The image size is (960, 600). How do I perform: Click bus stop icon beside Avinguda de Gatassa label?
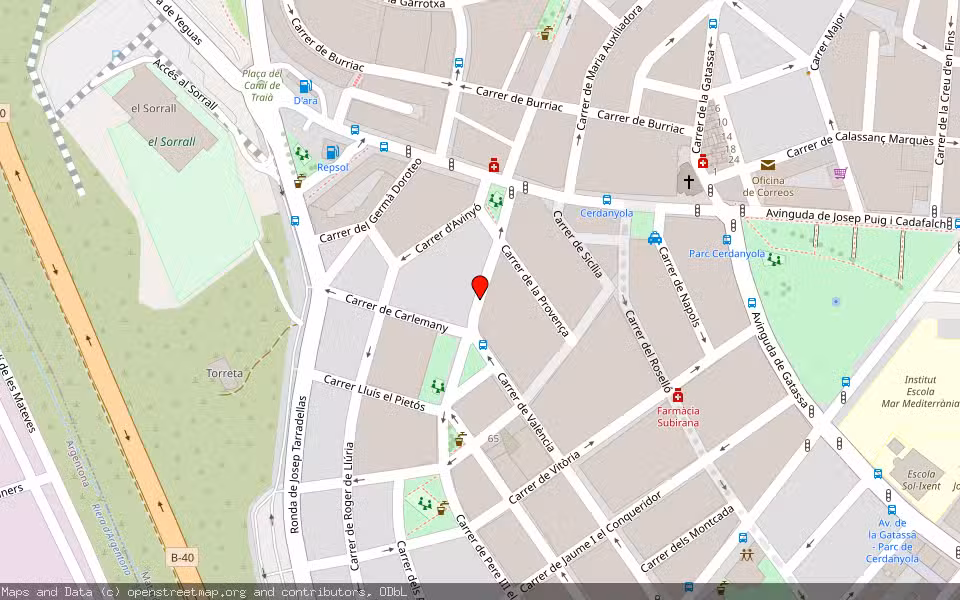point(752,302)
